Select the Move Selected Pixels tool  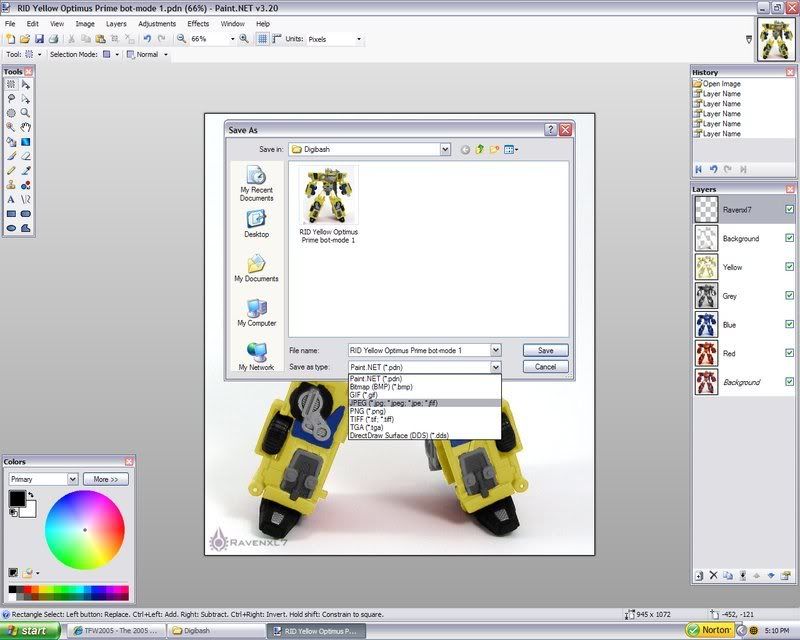[26, 84]
